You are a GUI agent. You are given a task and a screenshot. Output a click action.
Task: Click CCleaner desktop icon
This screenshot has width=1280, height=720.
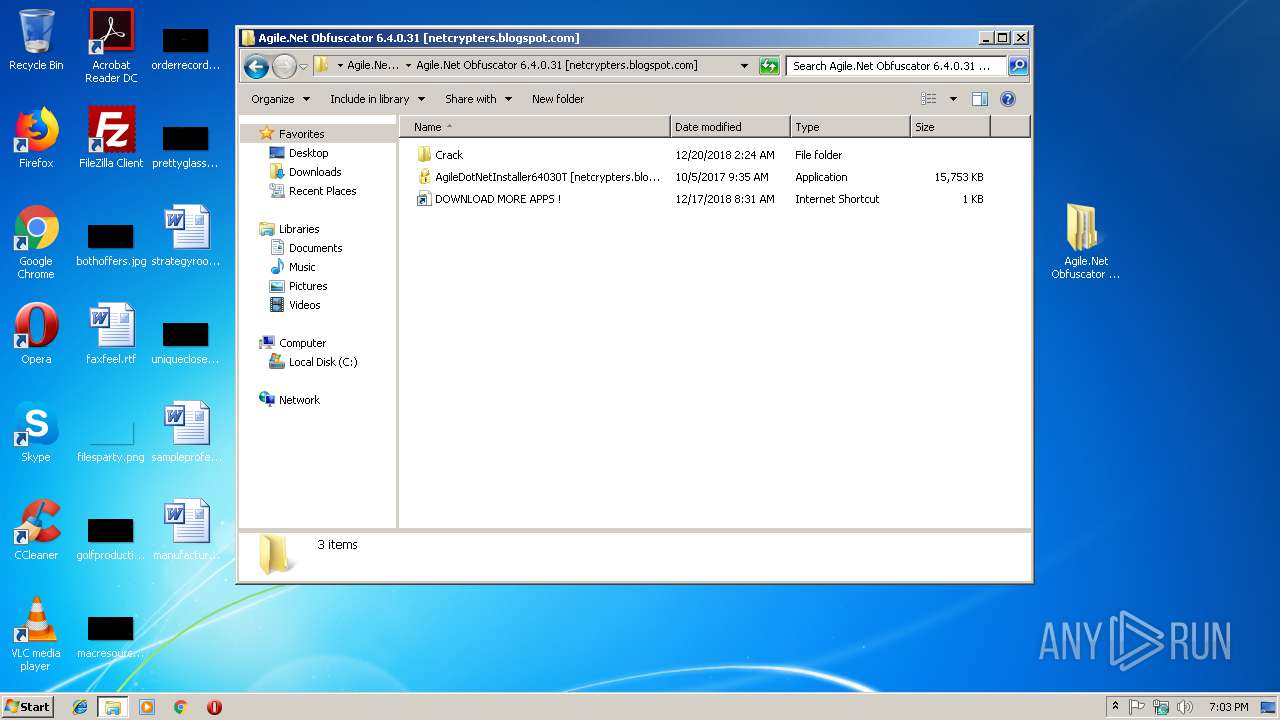click(x=36, y=530)
